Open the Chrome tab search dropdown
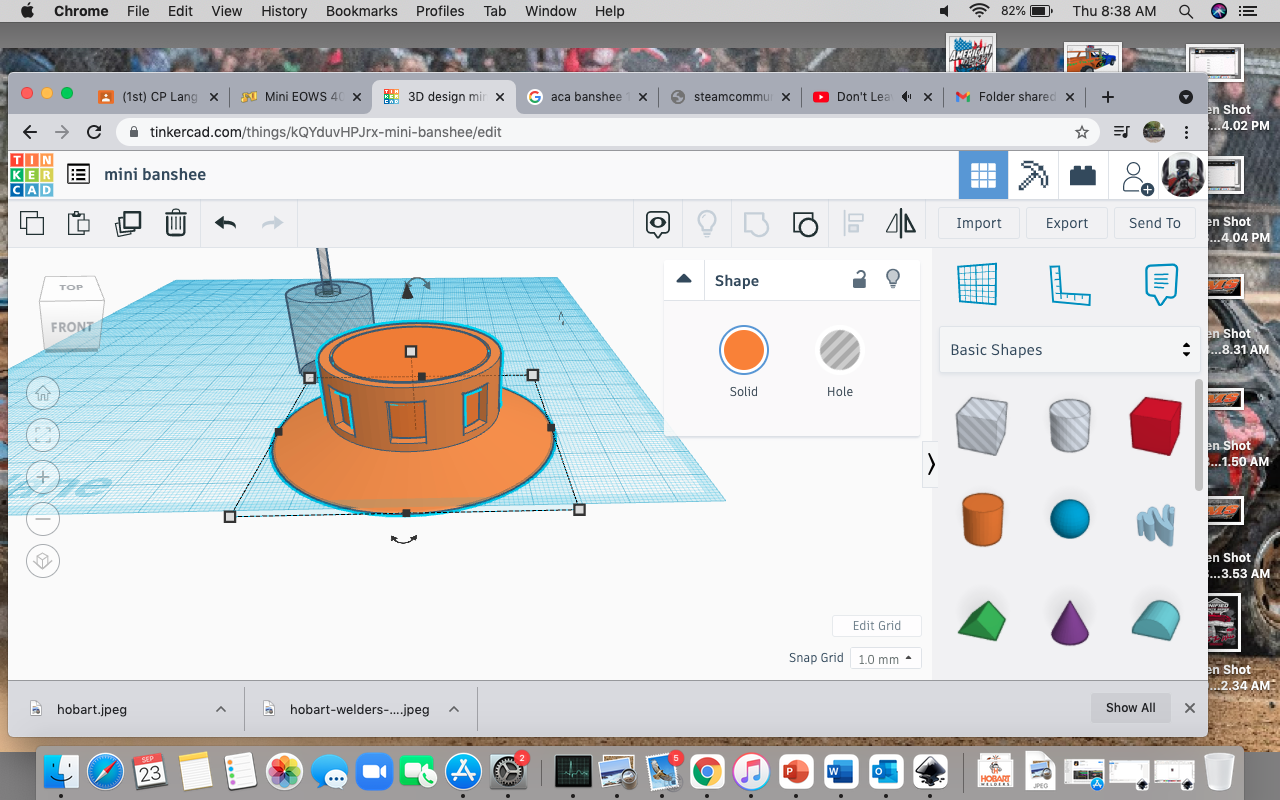 point(1186,97)
